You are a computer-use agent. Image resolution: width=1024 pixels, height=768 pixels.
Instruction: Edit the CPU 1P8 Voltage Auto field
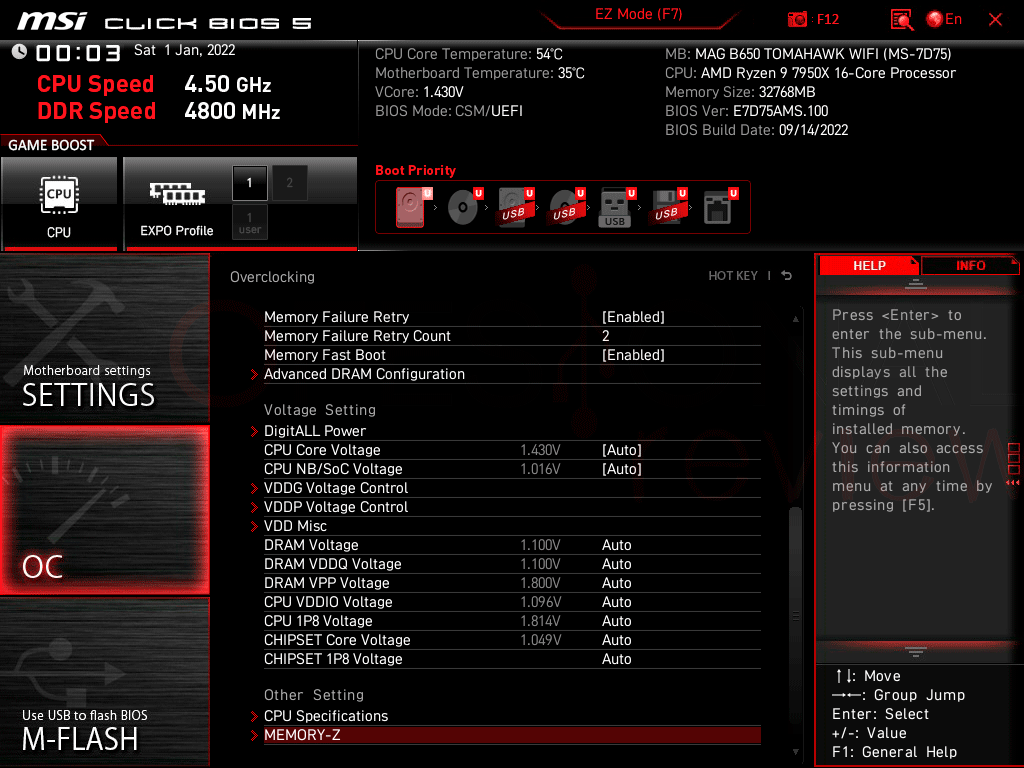click(616, 620)
